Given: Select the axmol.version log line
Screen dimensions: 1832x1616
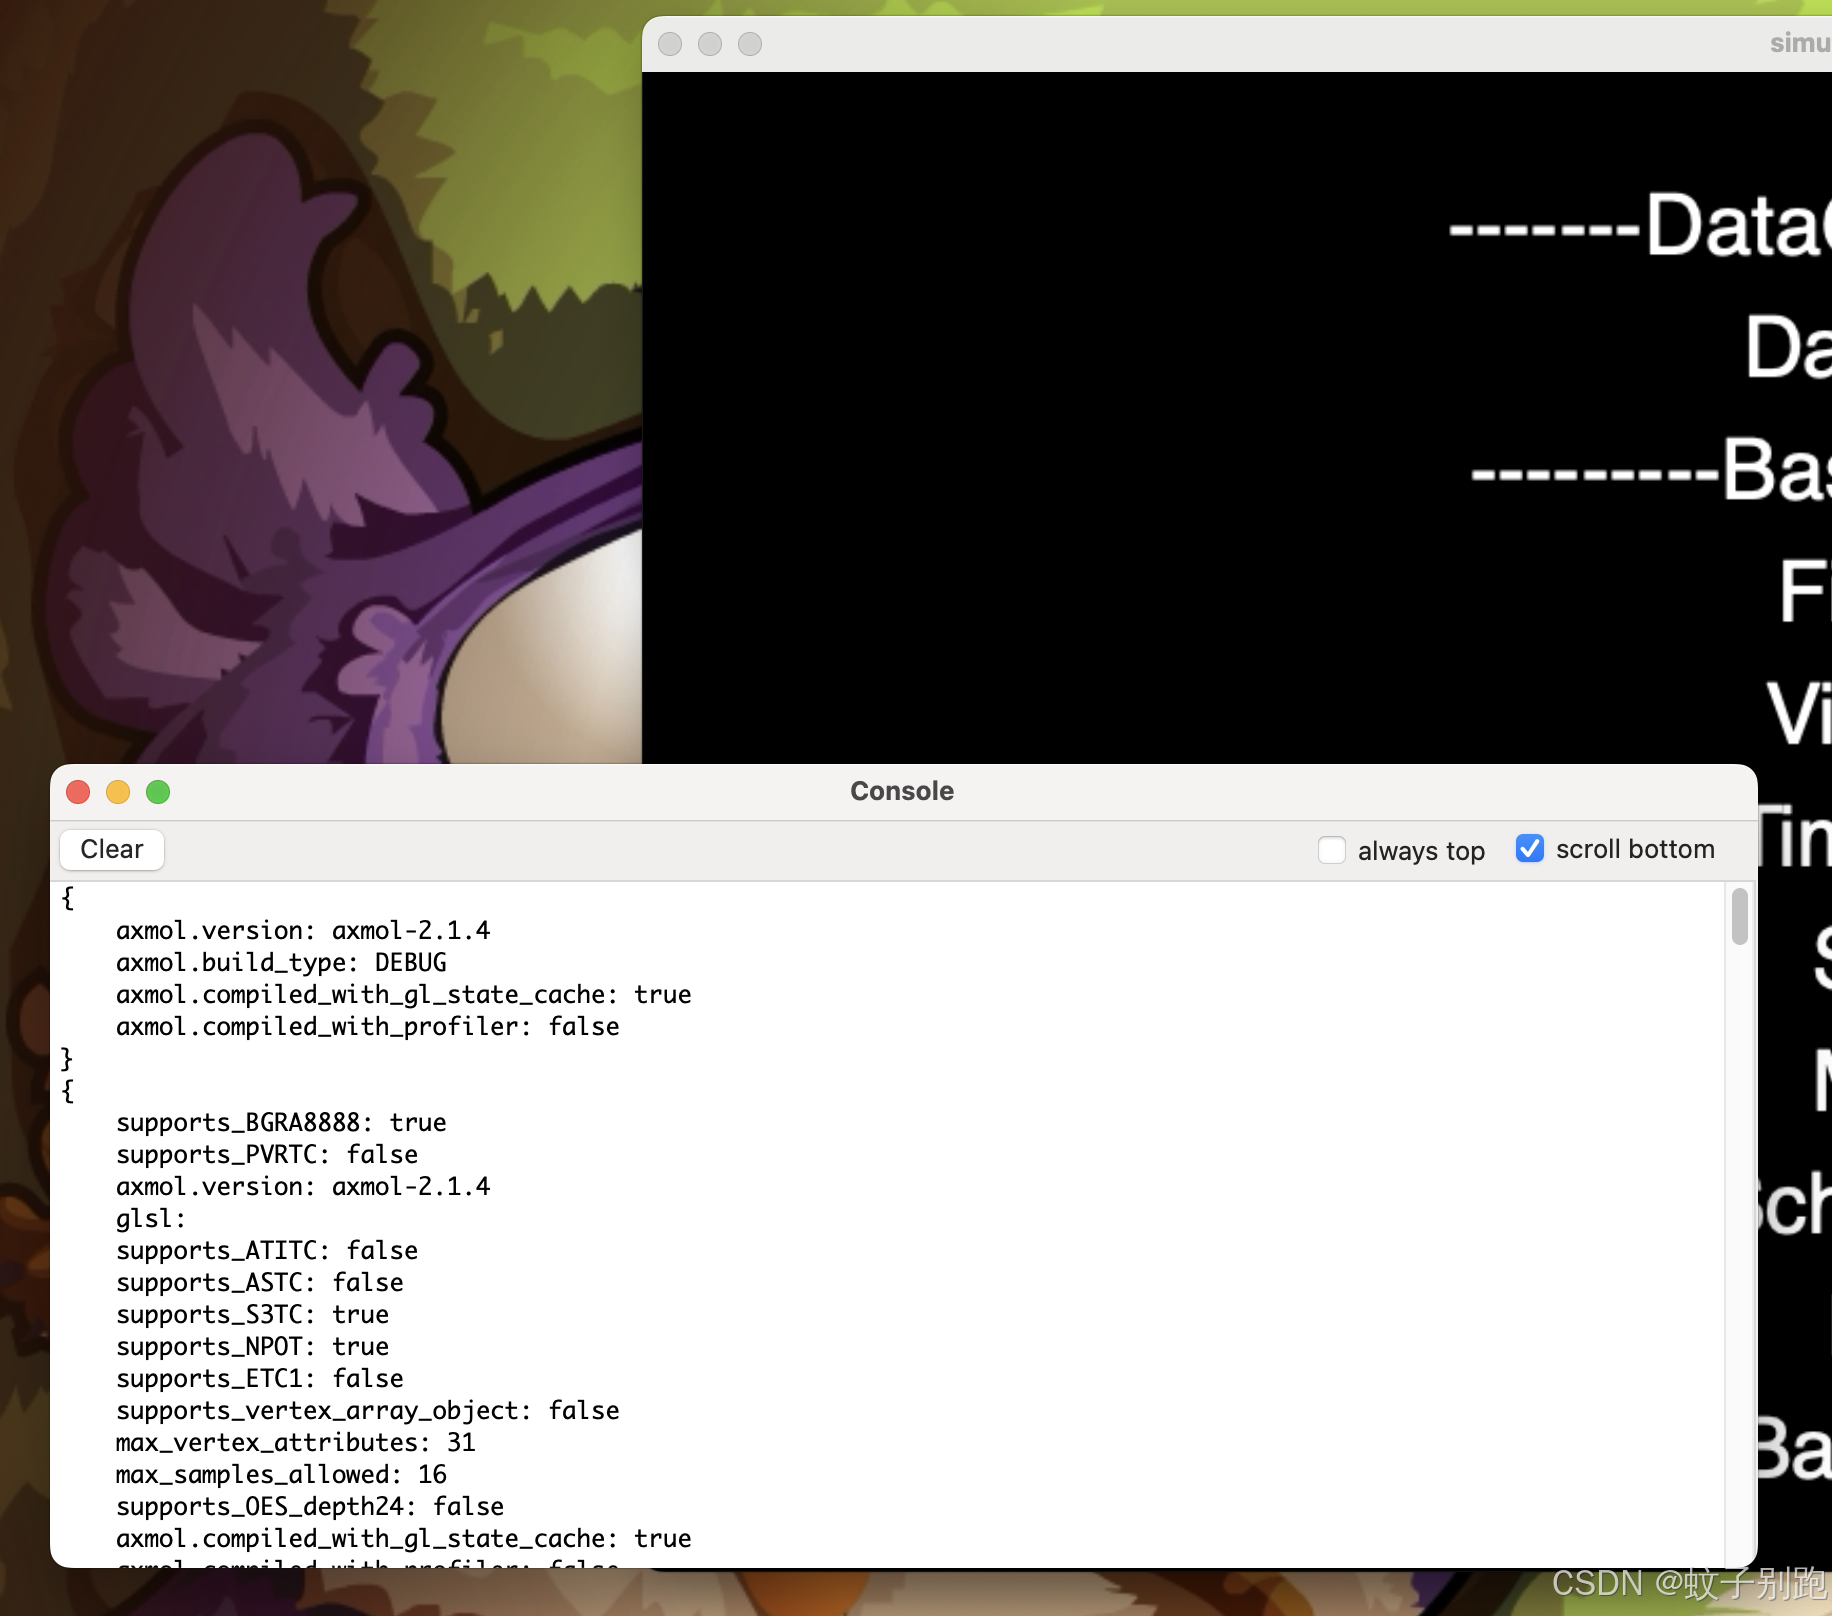Looking at the screenshot, I should [300, 930].
